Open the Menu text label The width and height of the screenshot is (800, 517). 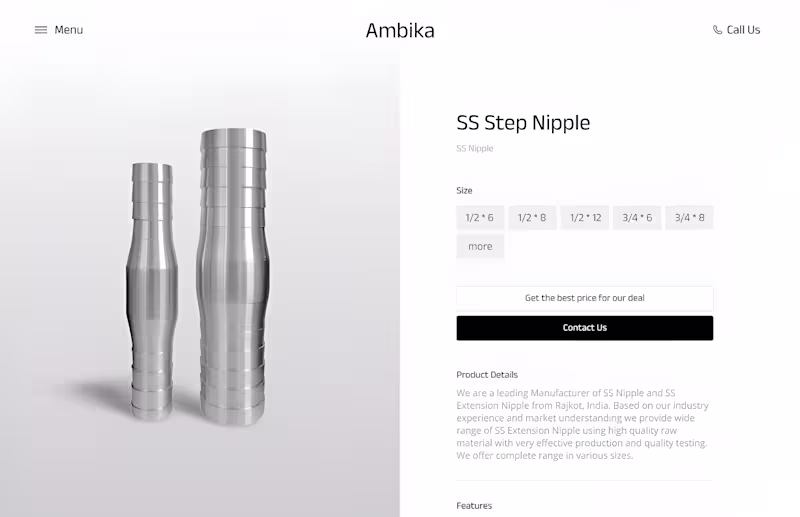(x=69, y=30)
